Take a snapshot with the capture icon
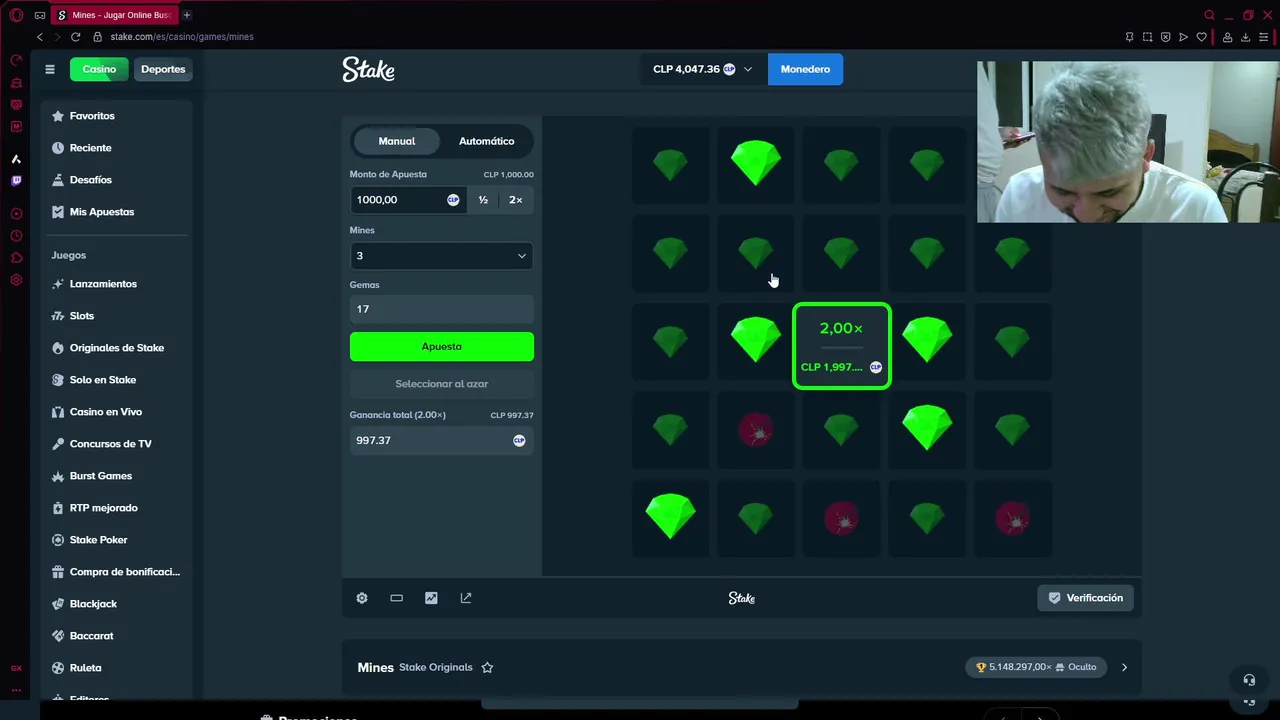The width and height of the screenshot is (1280, 720). [x=1147, y=37]
